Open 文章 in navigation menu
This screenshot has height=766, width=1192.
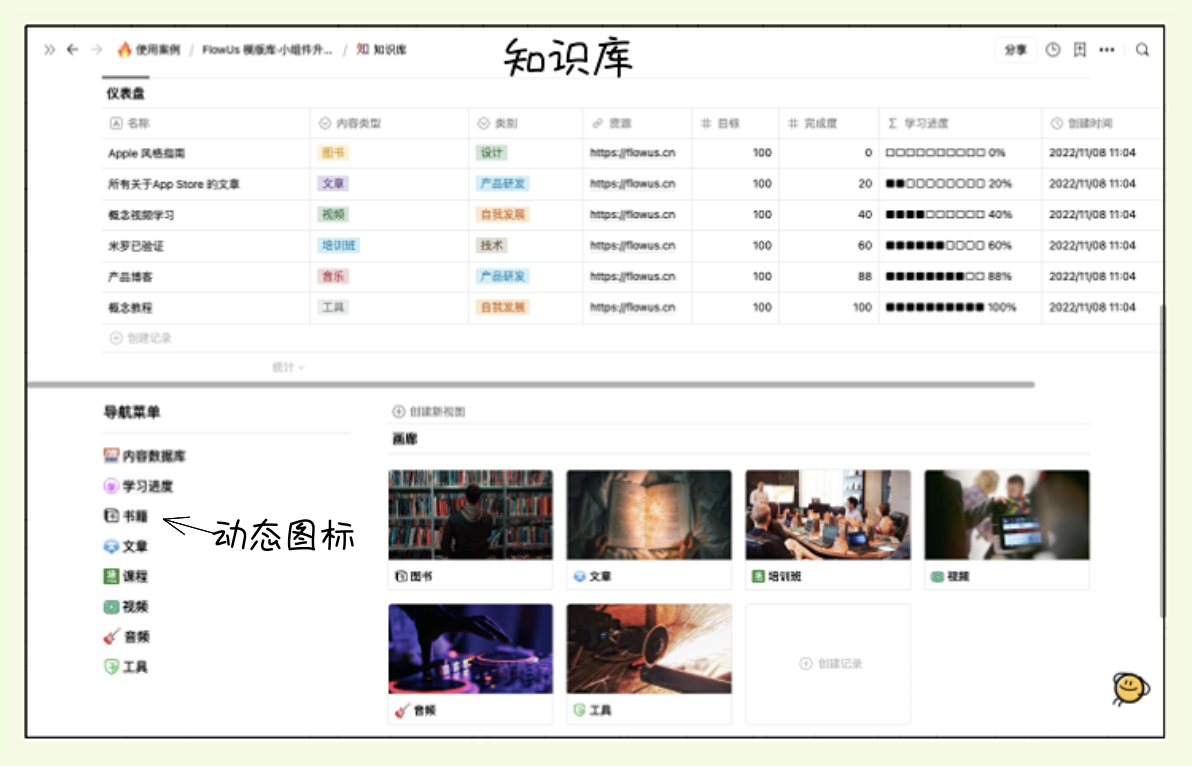pos(125,546)
